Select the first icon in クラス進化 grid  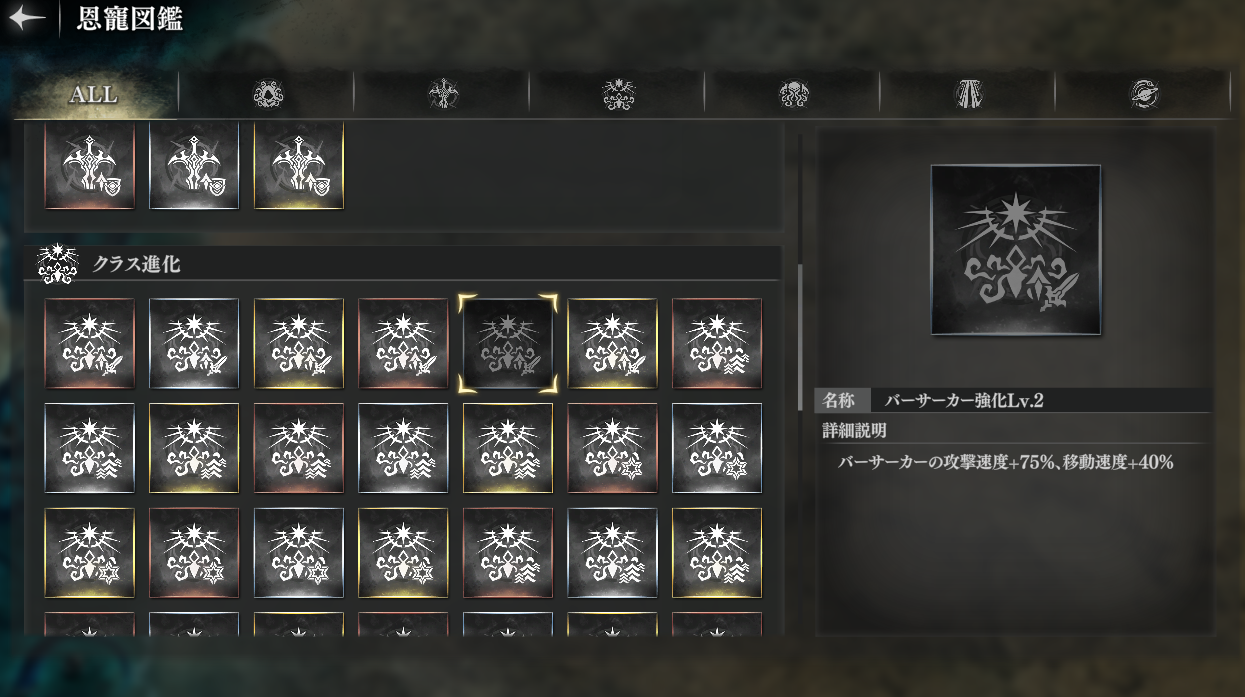pyautogui.click(x=90, y=343)
